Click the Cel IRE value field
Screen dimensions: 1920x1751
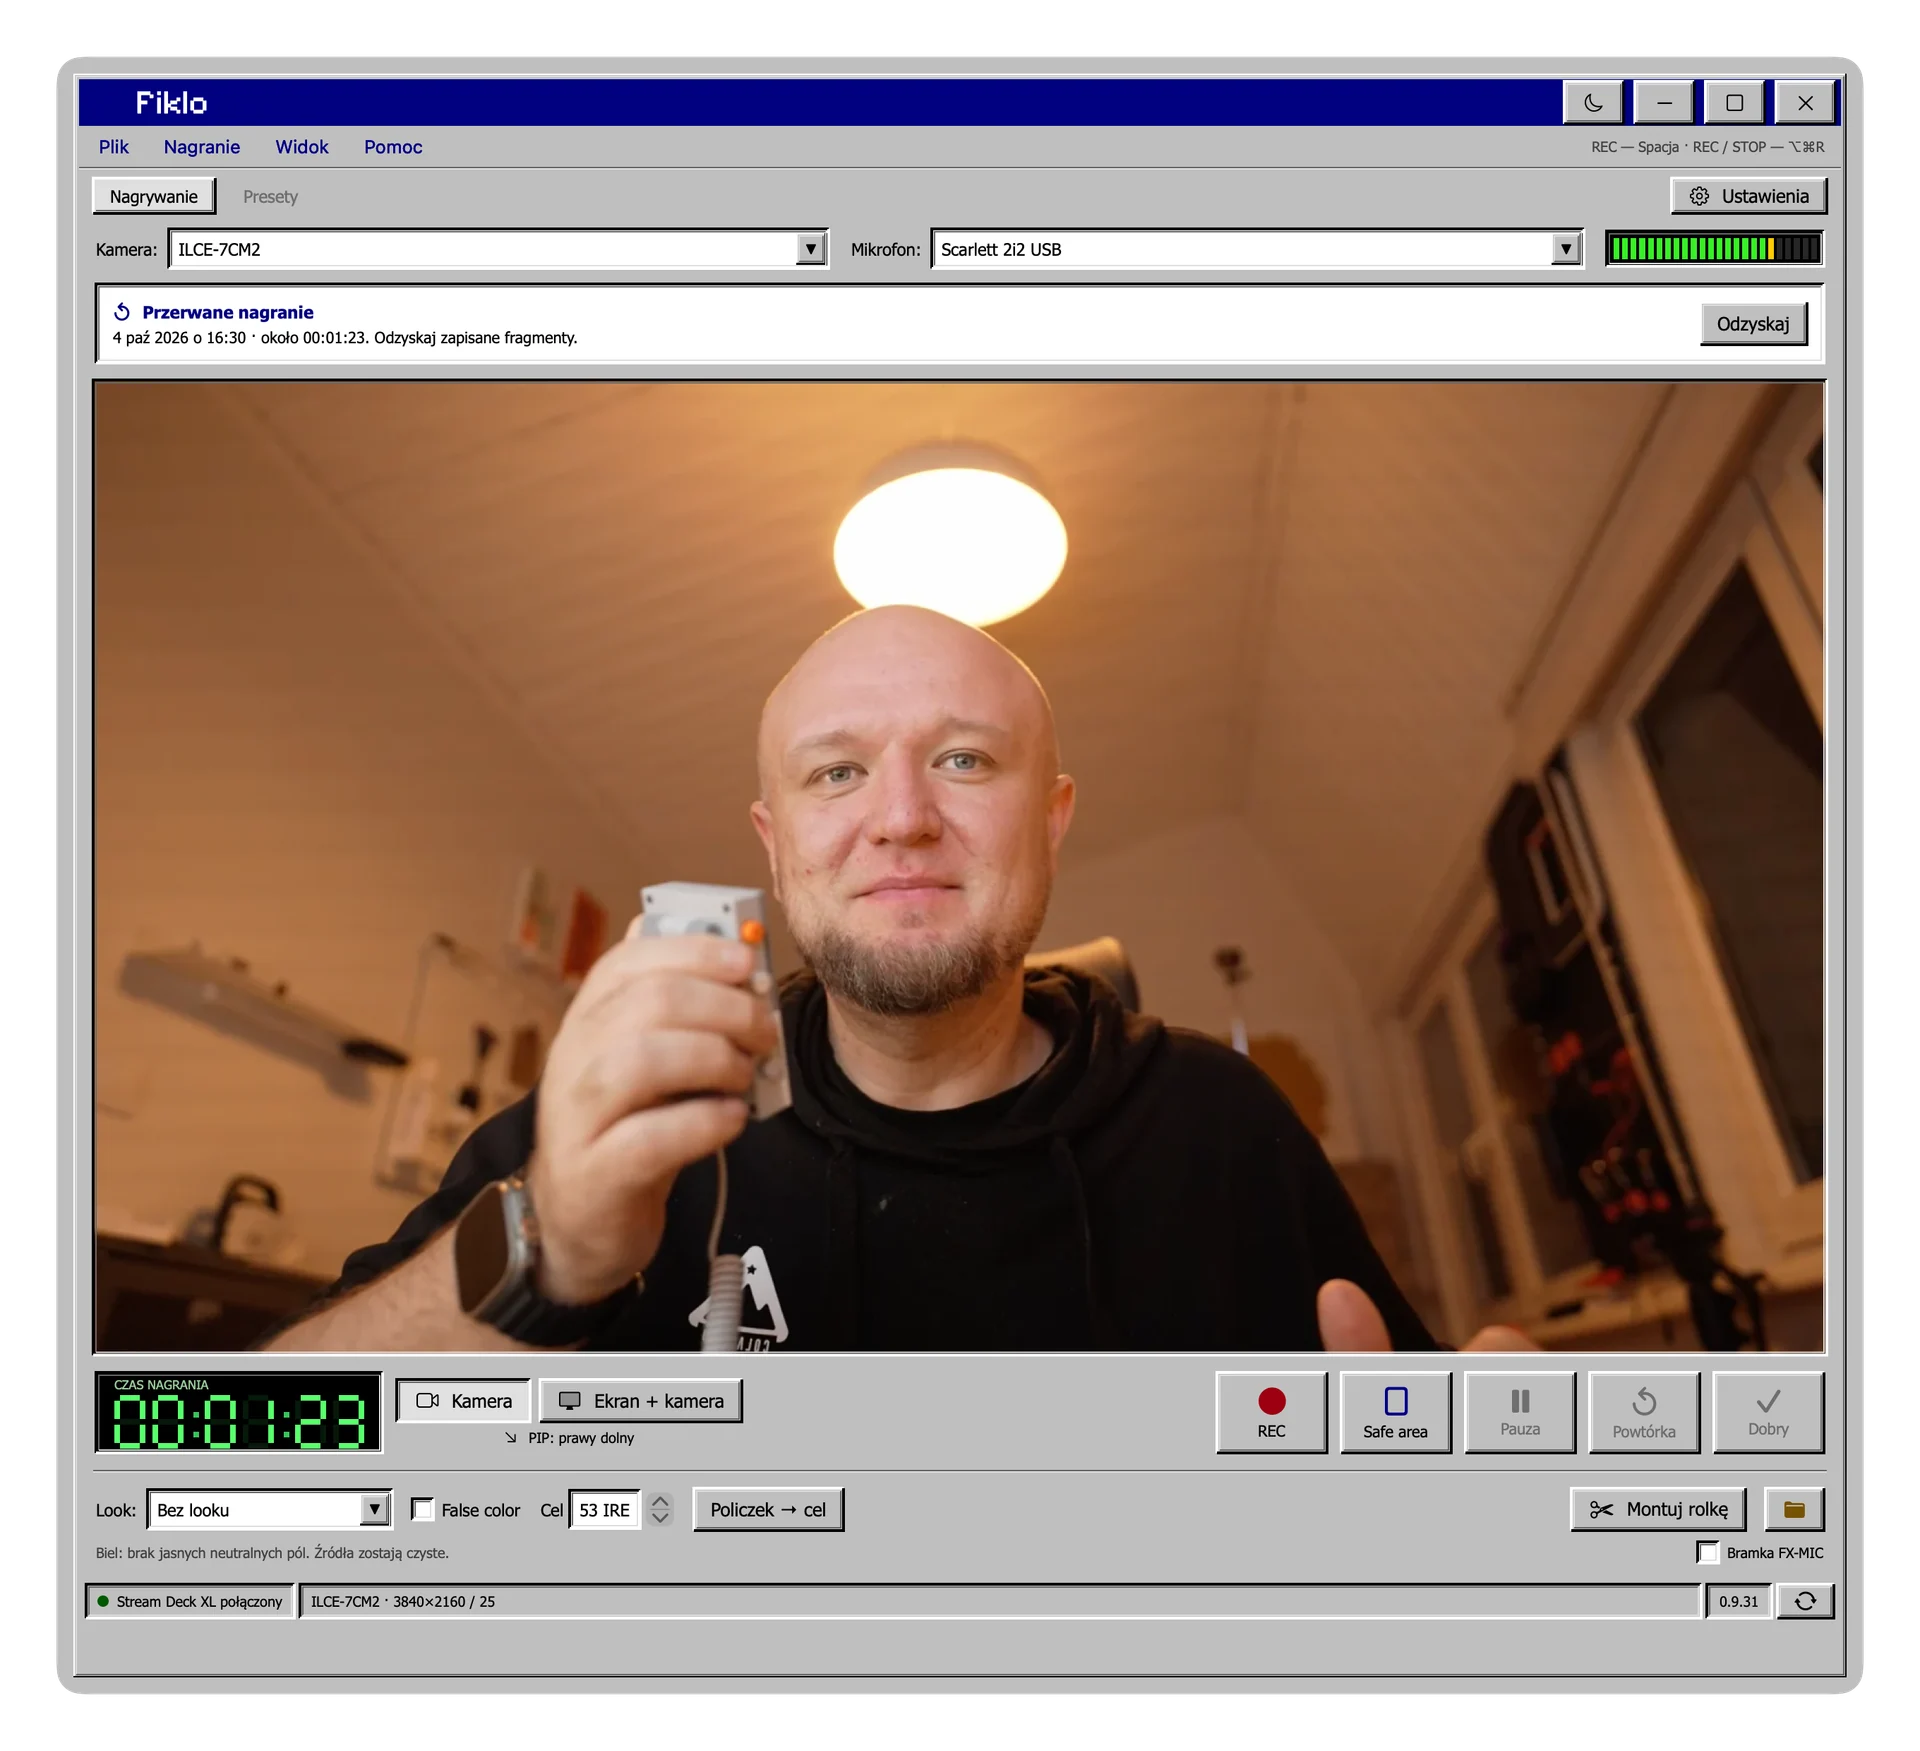coord(604,1509)
